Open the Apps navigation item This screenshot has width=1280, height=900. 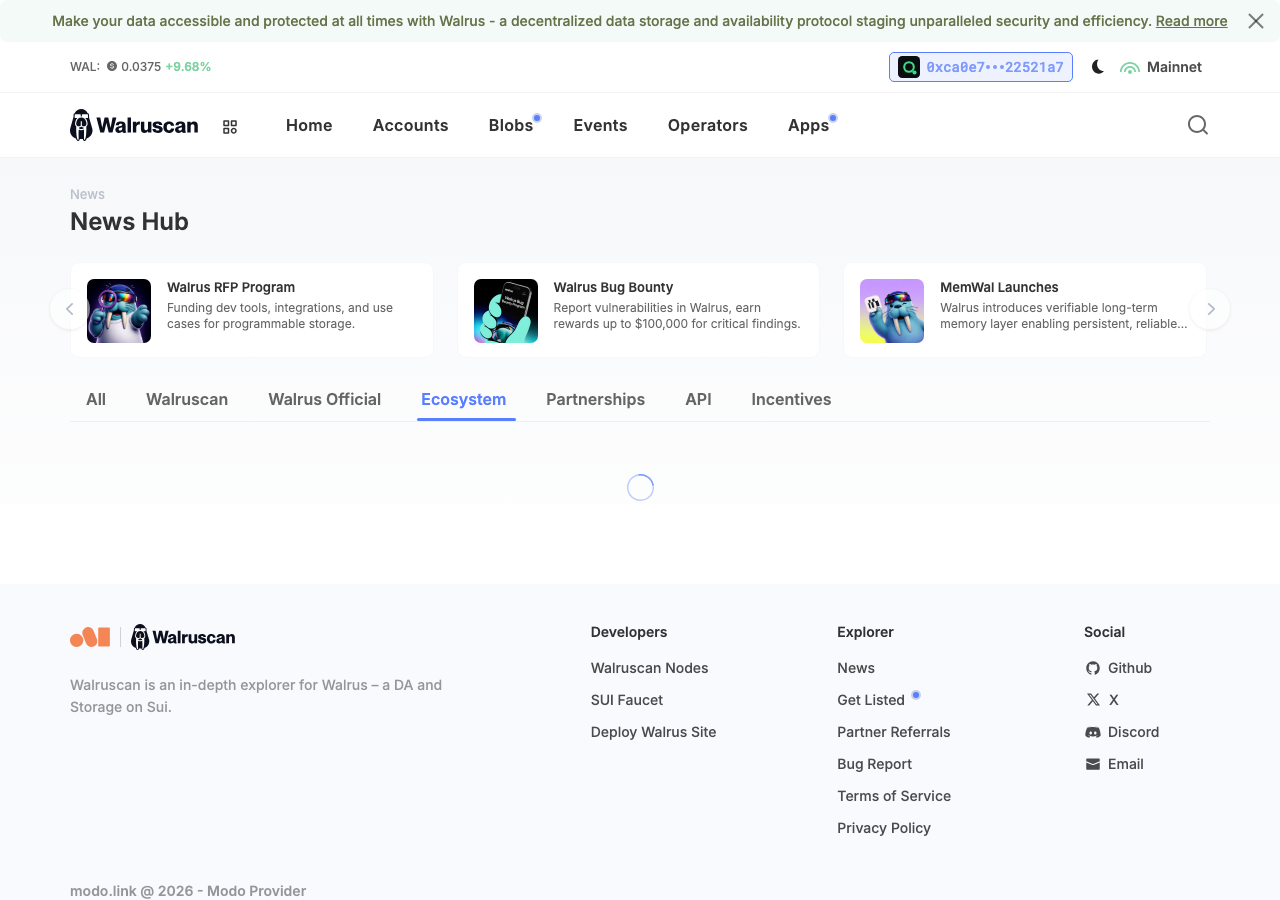click(x=808, y=125)
